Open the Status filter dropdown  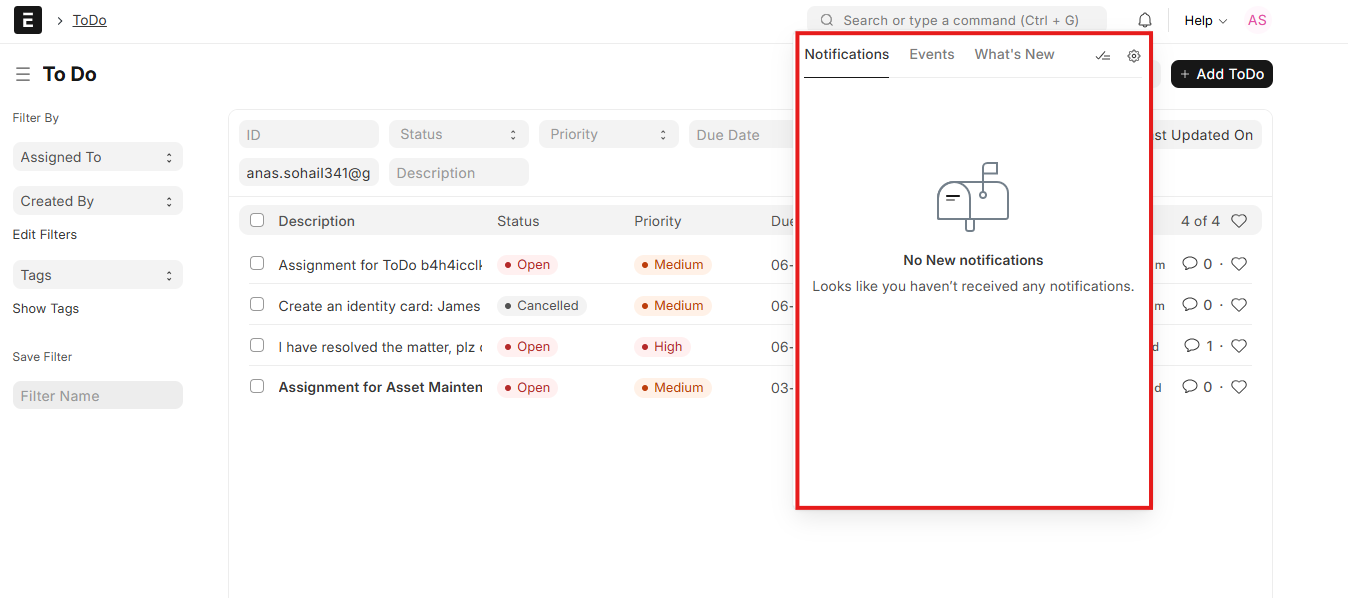click(459, 134)
